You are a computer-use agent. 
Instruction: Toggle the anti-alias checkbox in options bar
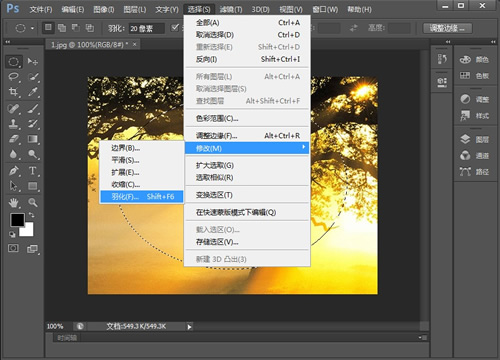pos(175,28)
